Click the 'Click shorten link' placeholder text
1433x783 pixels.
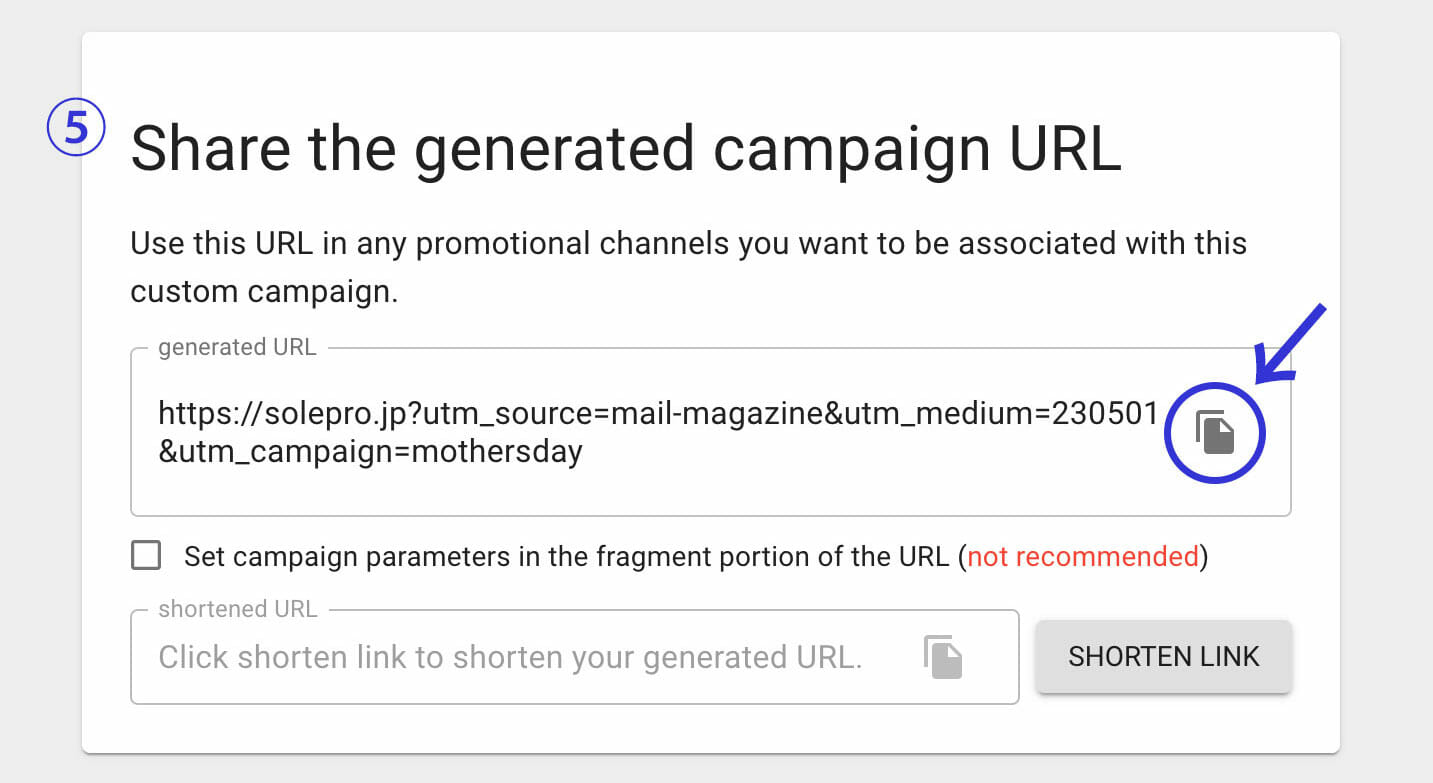510,657
